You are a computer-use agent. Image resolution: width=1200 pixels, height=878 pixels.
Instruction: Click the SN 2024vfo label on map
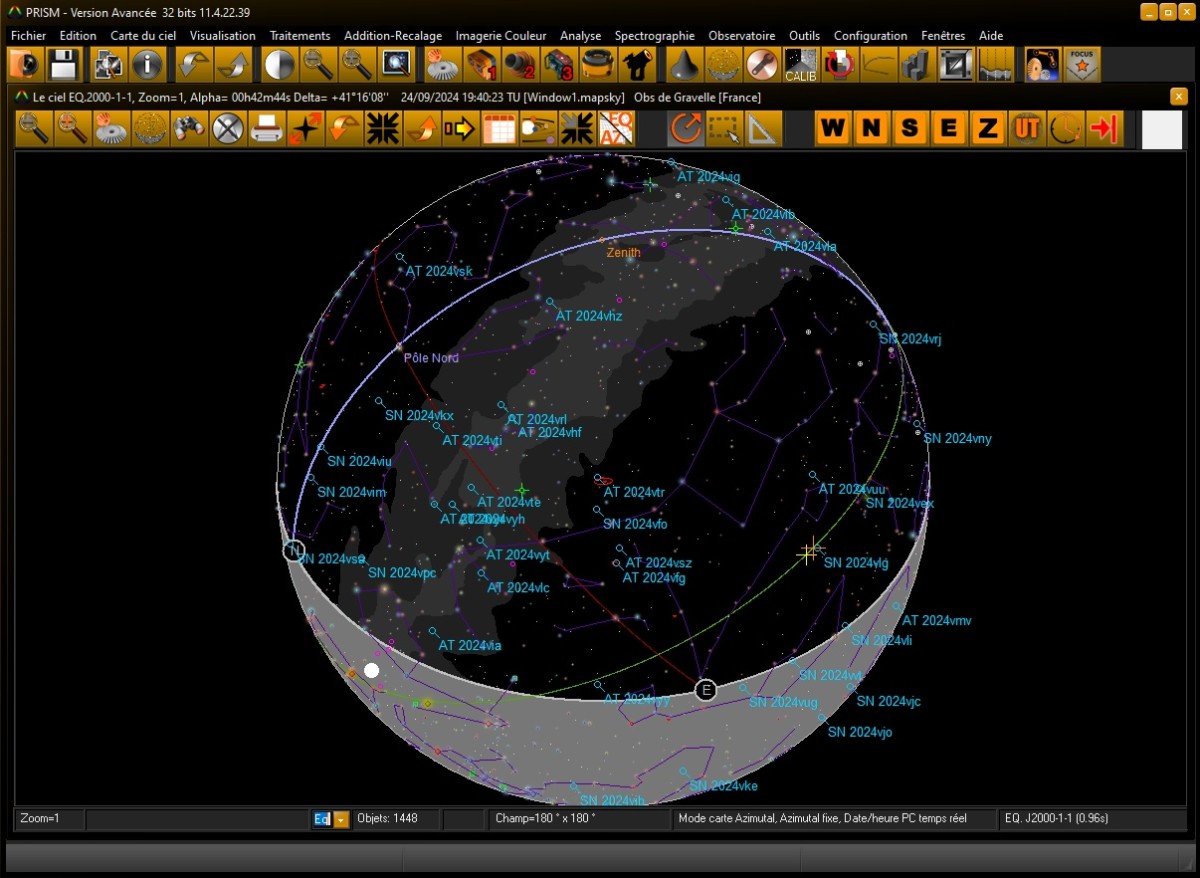click(634, 524)
